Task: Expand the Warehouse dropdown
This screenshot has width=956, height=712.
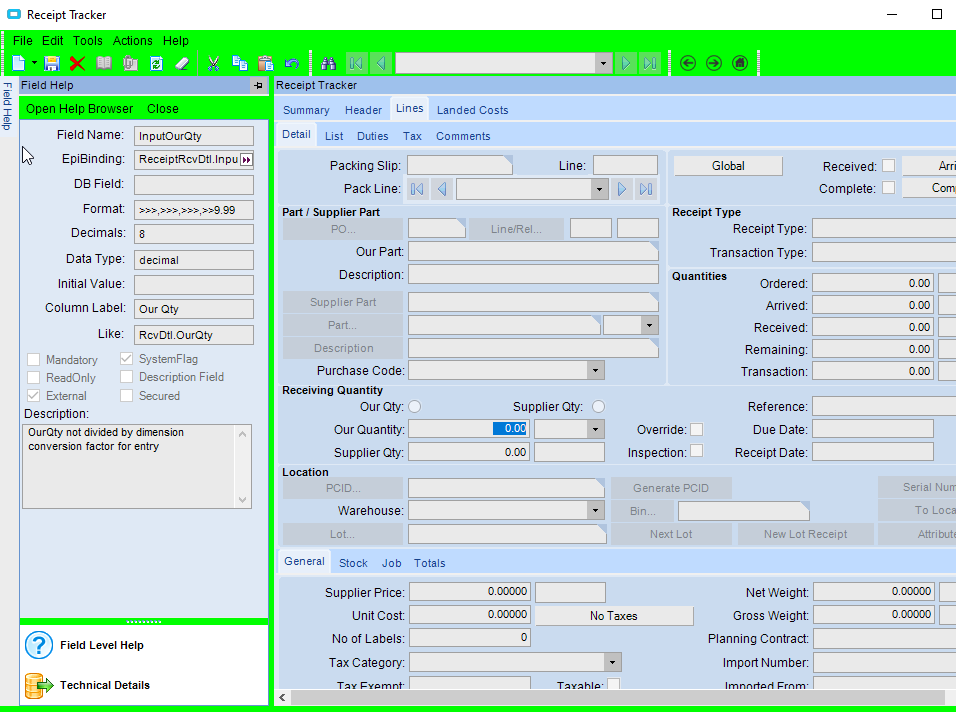Action: point(596,511)
